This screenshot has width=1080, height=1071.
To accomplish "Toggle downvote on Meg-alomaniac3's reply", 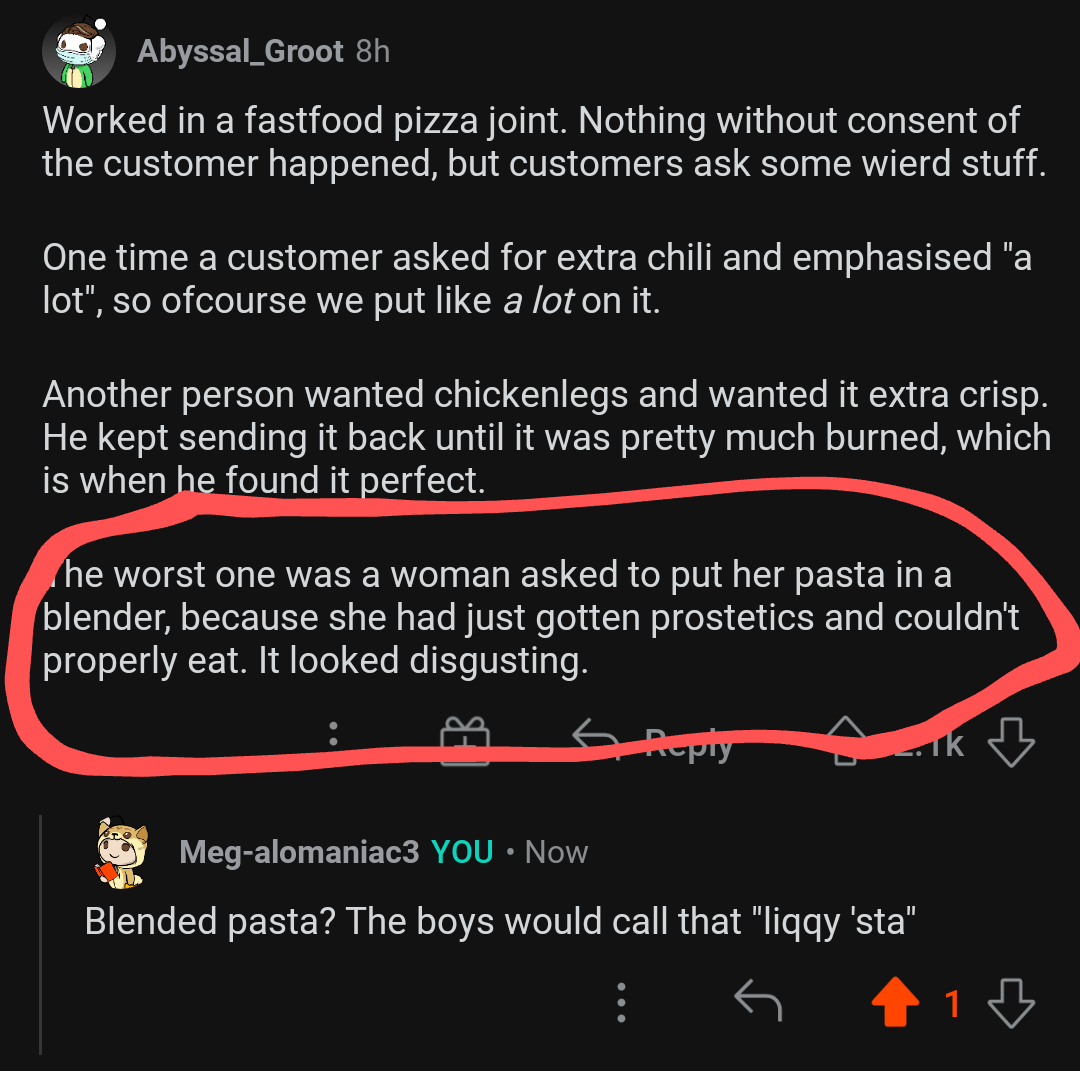I will (x=1013, y=1000).
